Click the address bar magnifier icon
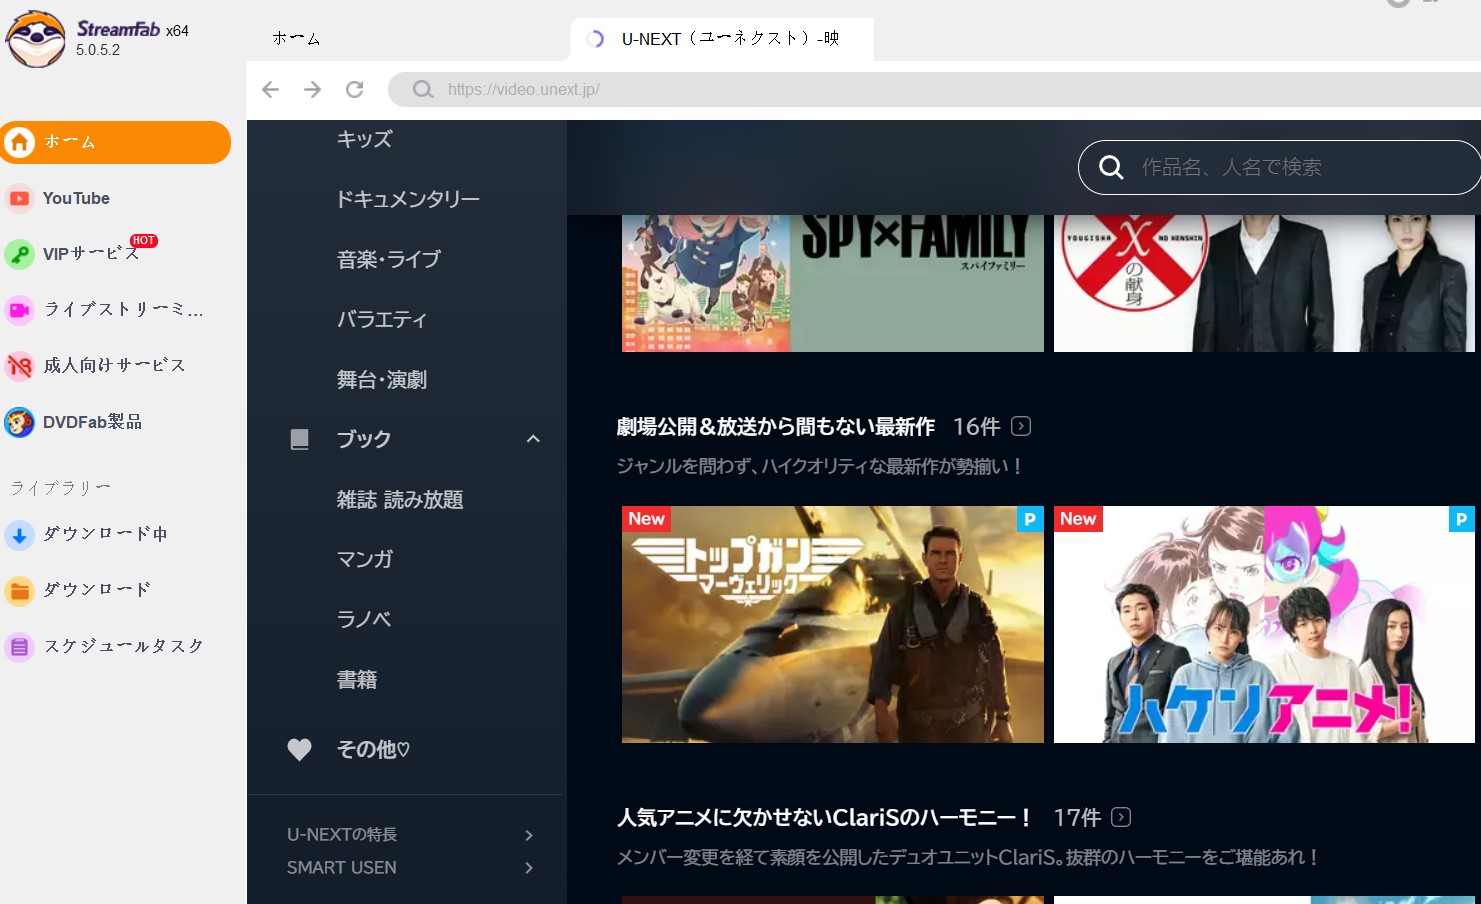 click(x=423, y=89)
